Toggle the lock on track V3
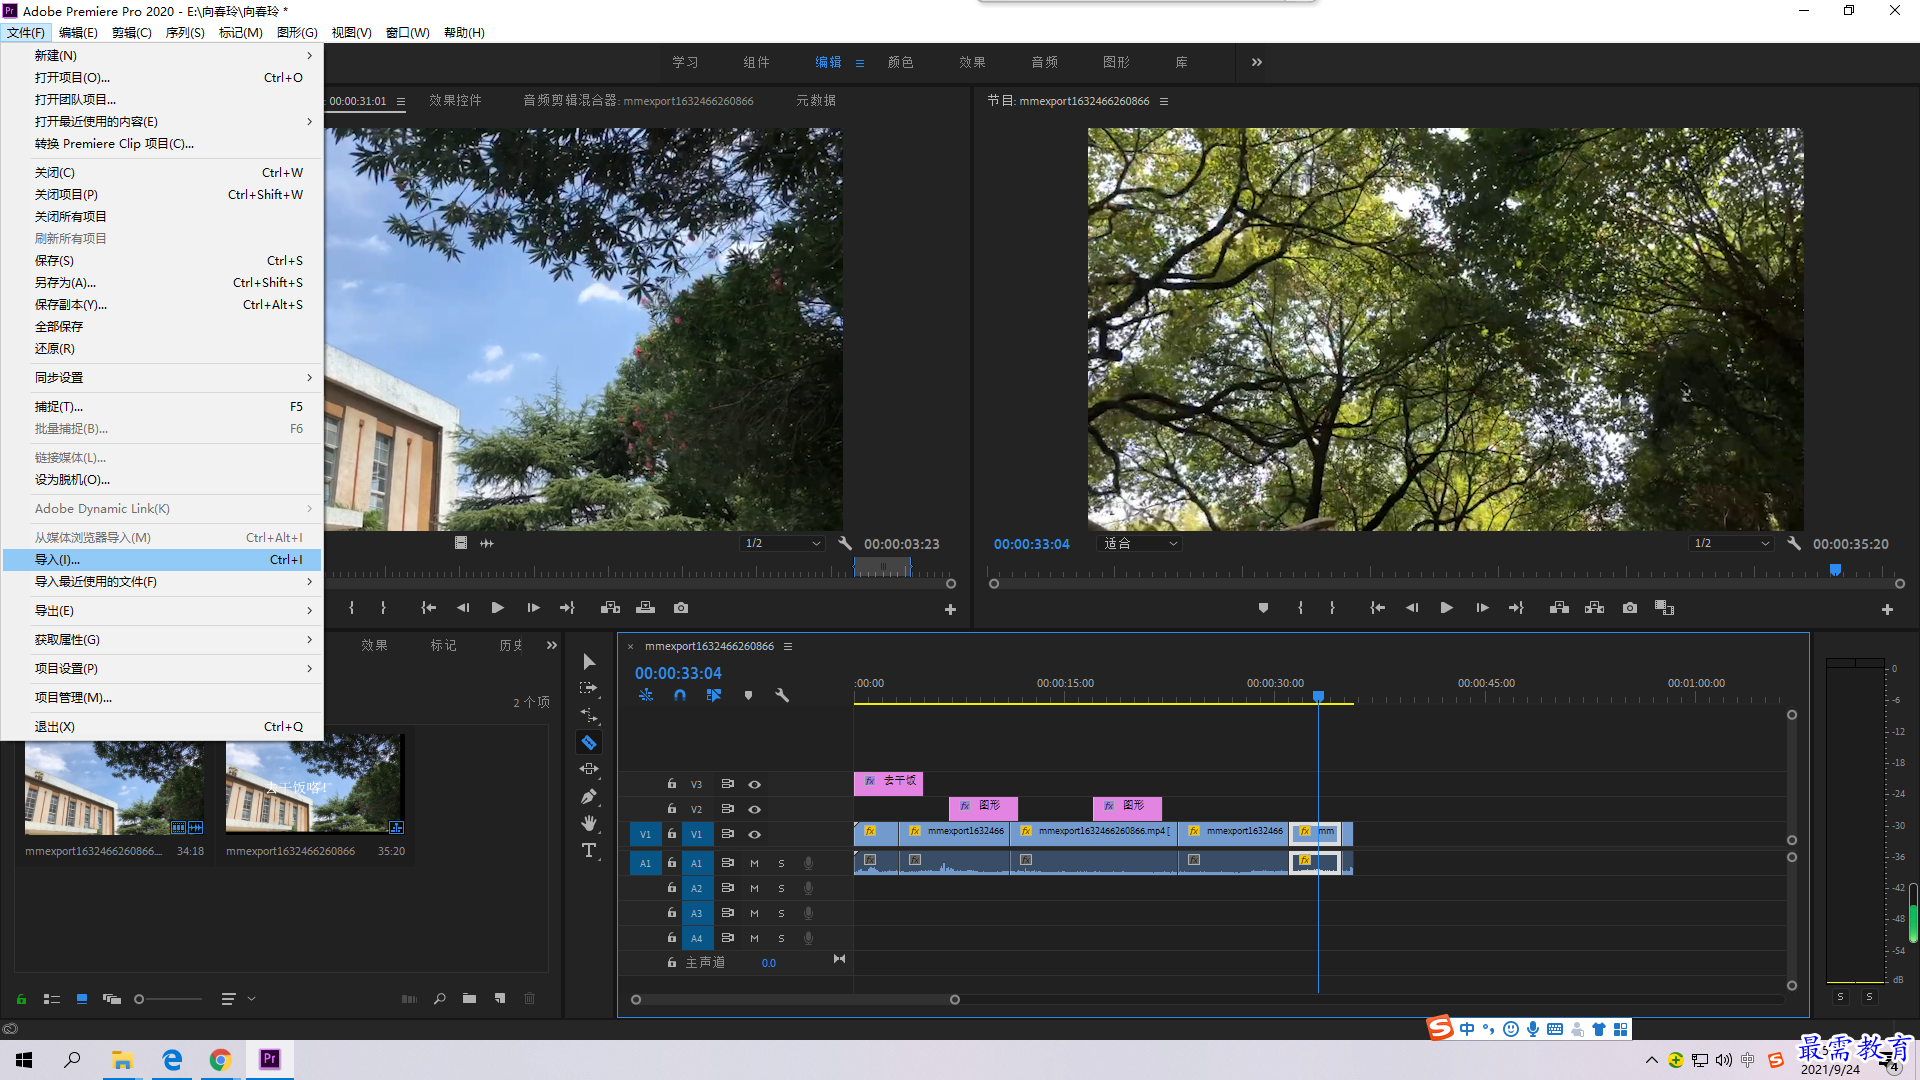The height and width of the screenshot is (1080, 1920). click(x=672, y=784)
